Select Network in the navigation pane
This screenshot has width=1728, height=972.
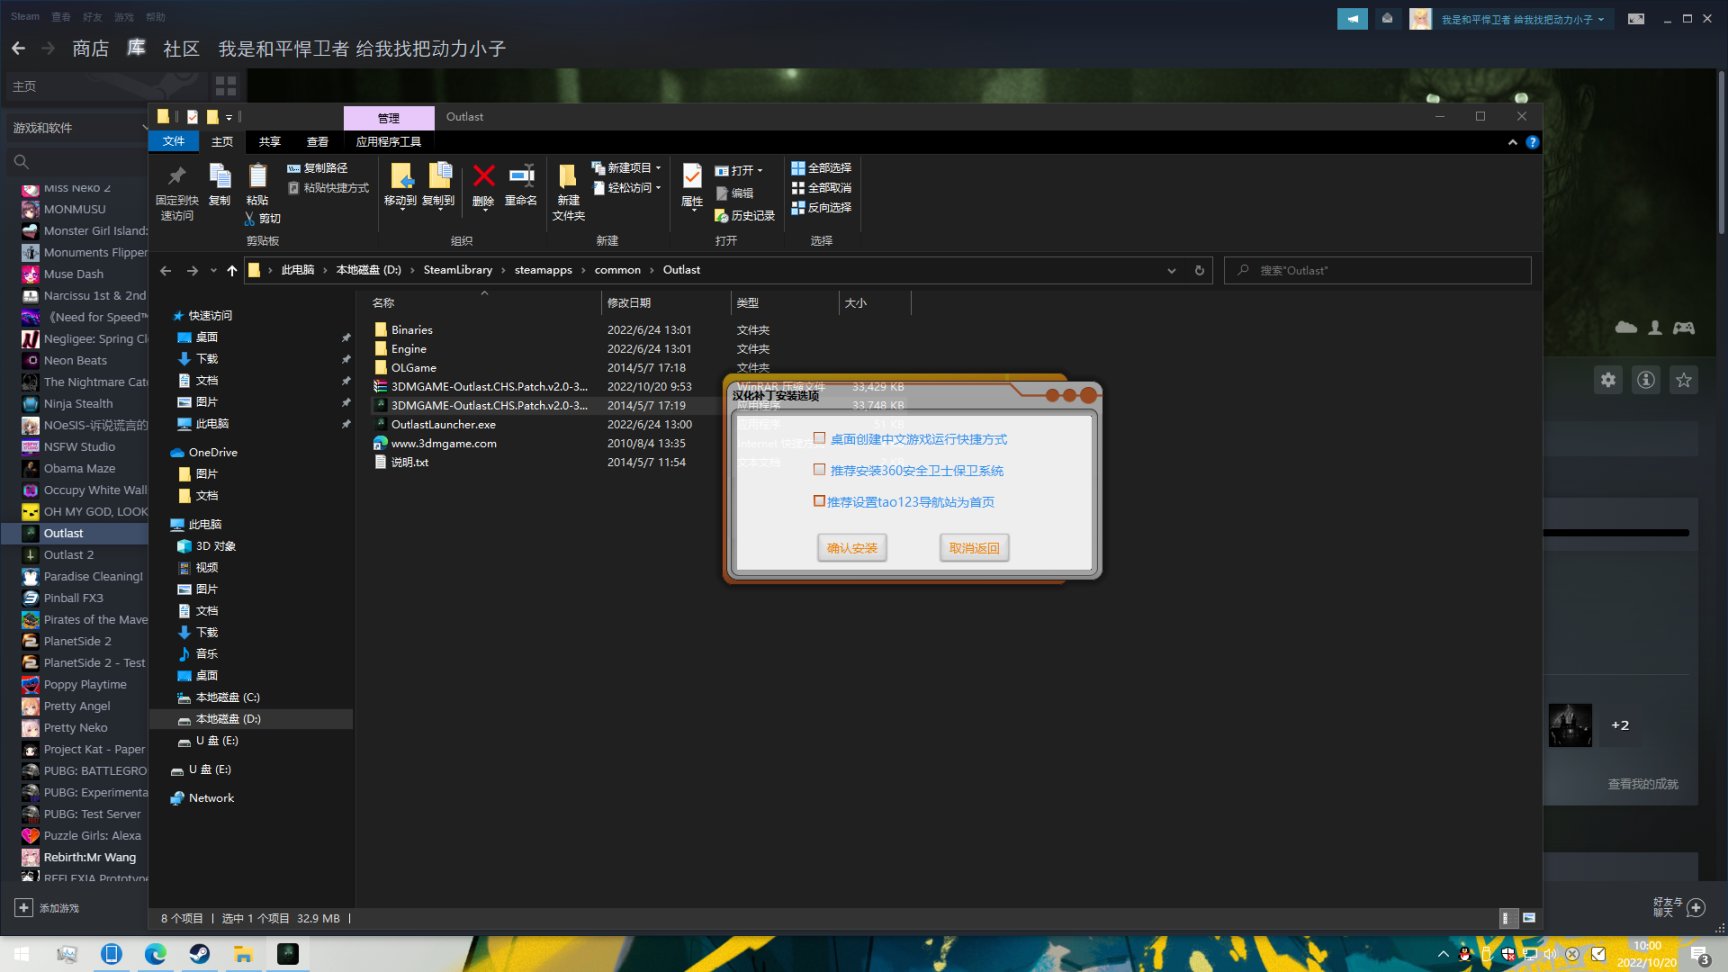(x=211, y=798)
